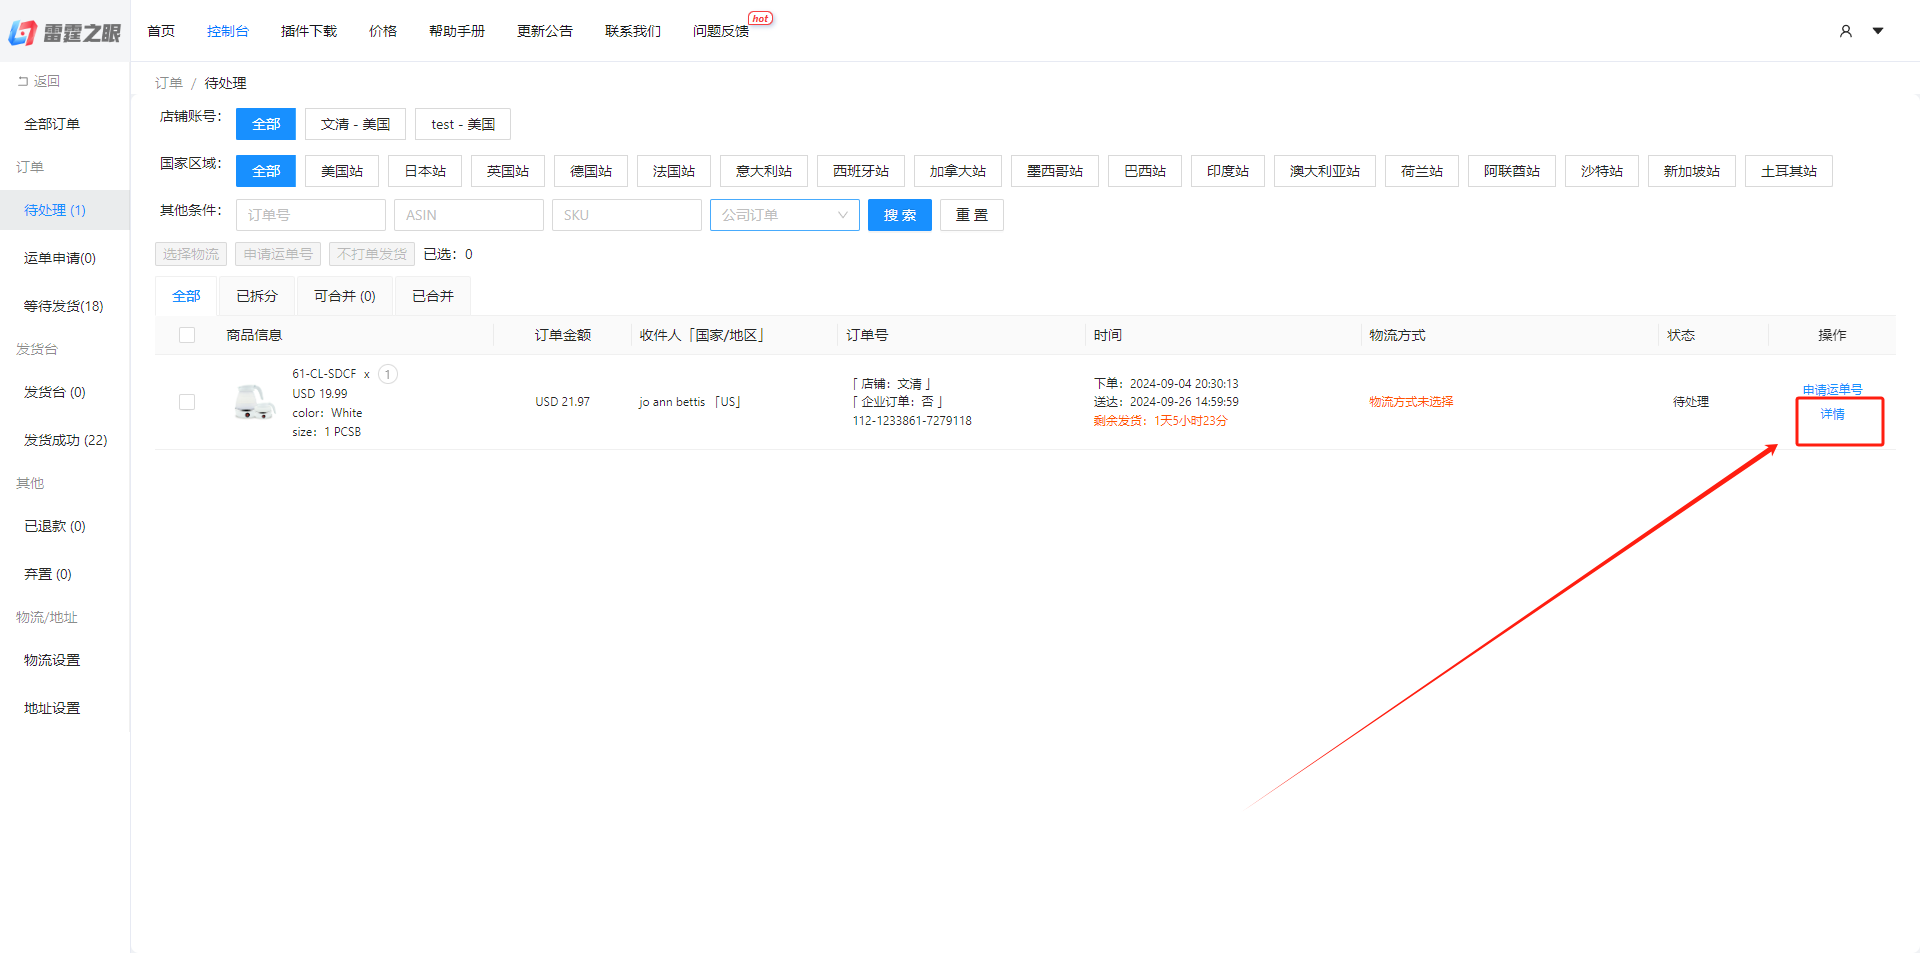Switch to the 已拆分 tab
Viewport: 1920px width, 953px height.
coord(257,295)
